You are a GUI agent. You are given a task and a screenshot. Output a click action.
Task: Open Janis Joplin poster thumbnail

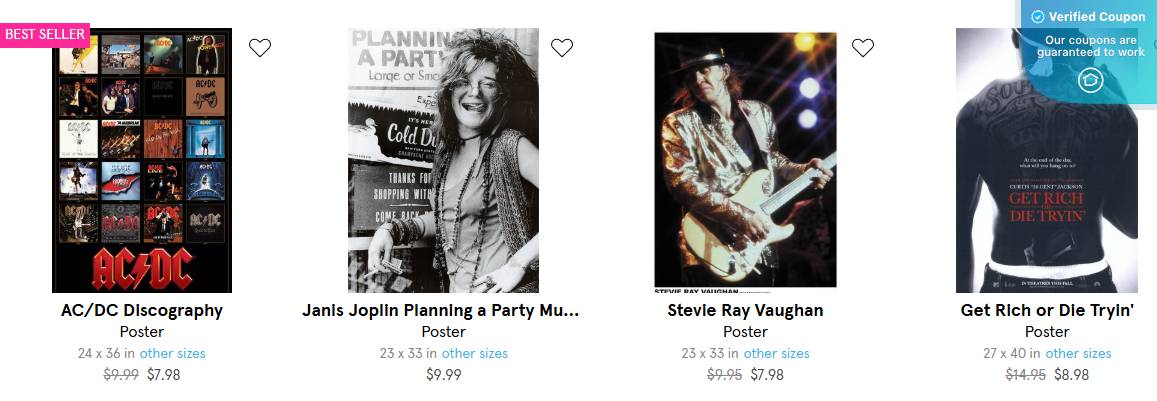point(443,160)
